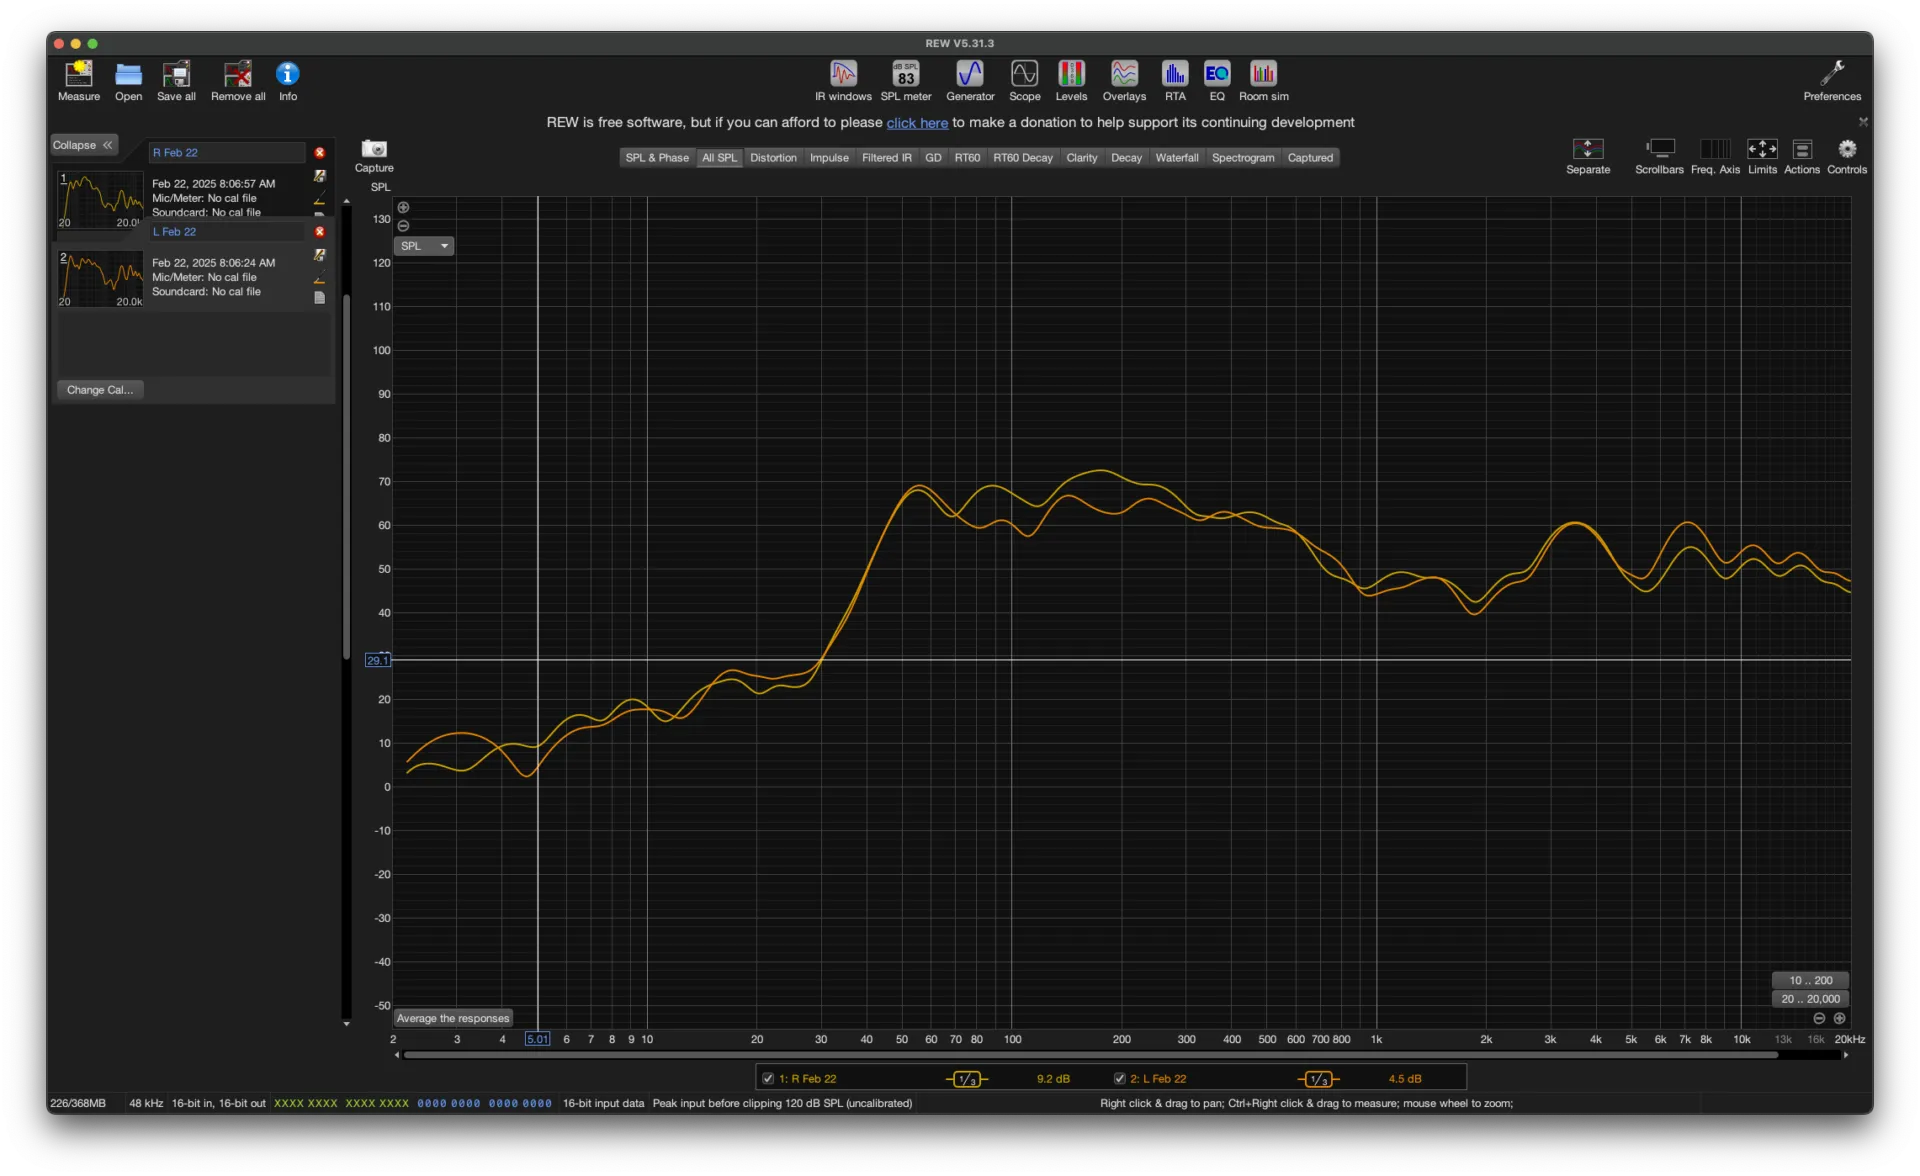
Task: Collapse the measurements side panel
Action: click(x=84, y=145)
